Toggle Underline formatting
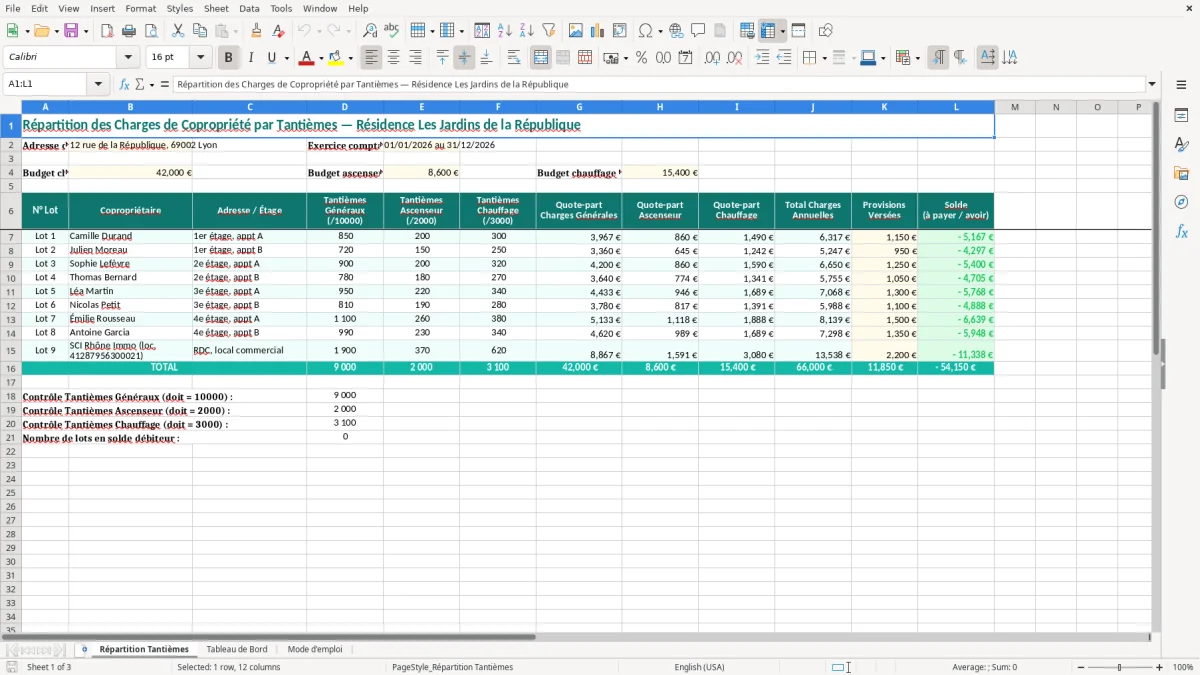 point(271,58)
